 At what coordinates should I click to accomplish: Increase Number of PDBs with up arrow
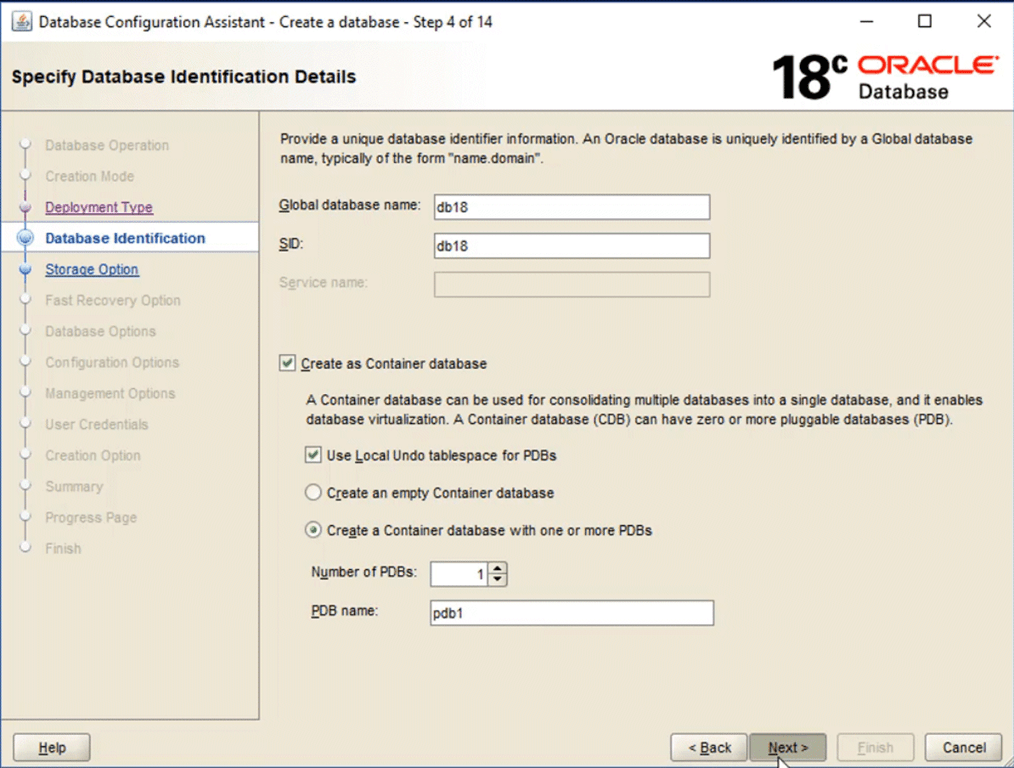[497, 568]
